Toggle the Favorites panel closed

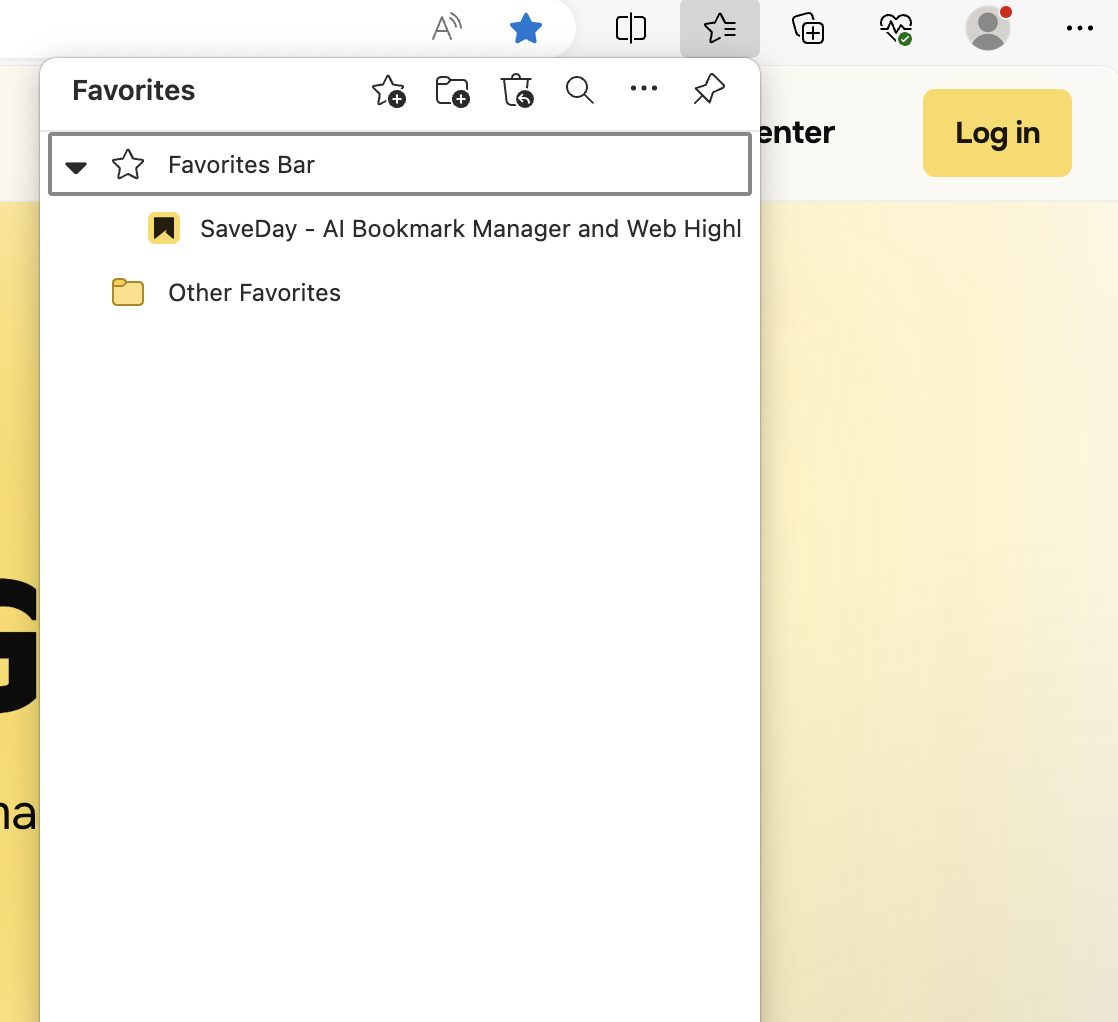pyautogui.click(x=719, y=28)
